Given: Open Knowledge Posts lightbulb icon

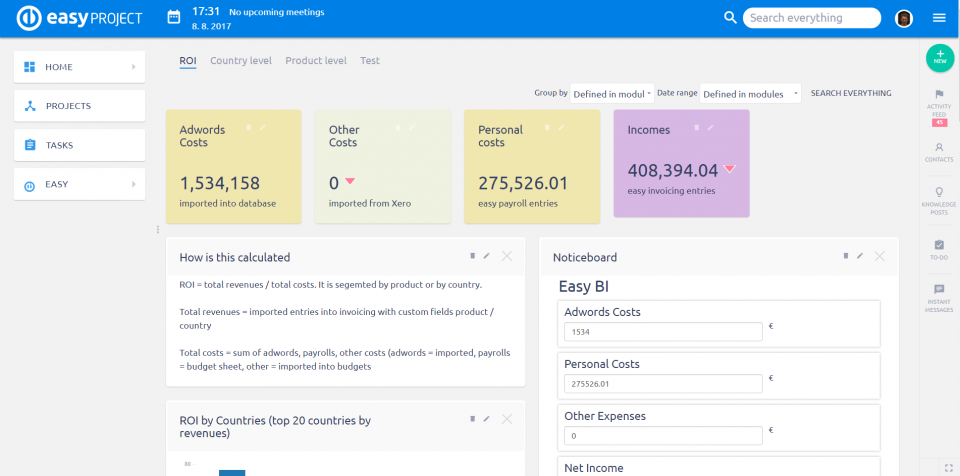Looking at the screenshot, I should (x=939, y=192).
